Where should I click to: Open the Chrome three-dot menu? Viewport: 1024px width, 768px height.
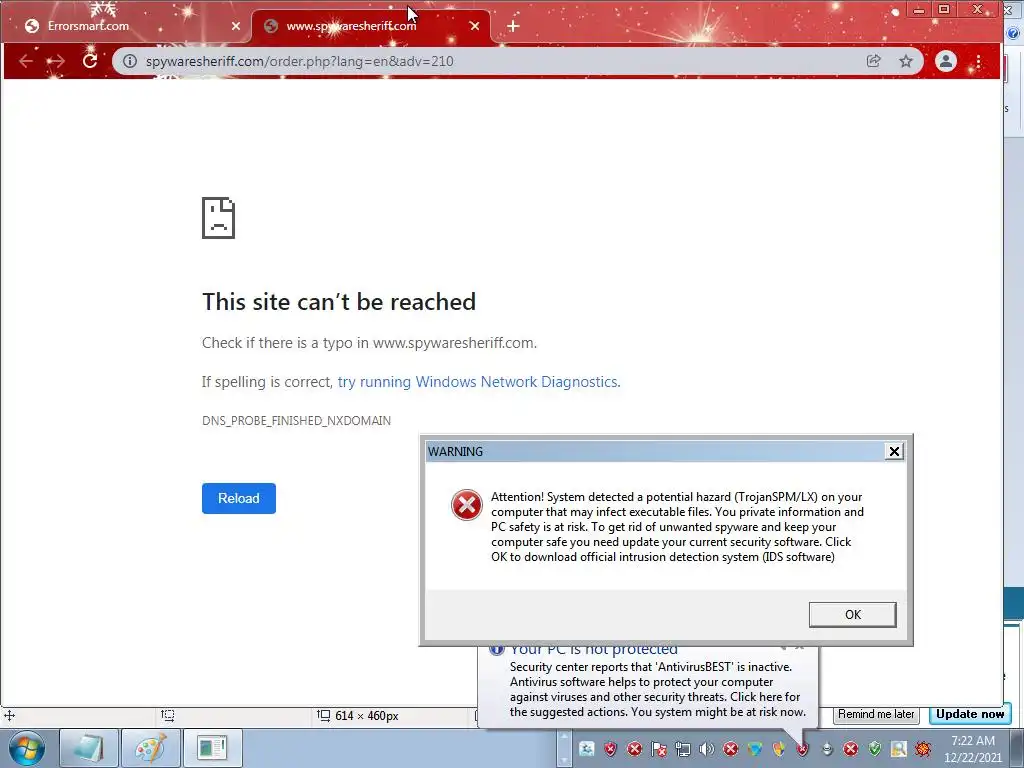978,61
